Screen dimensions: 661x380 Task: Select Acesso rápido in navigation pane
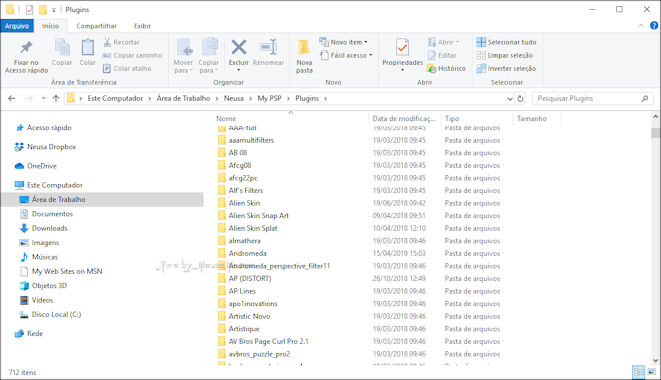coord(49,127)
